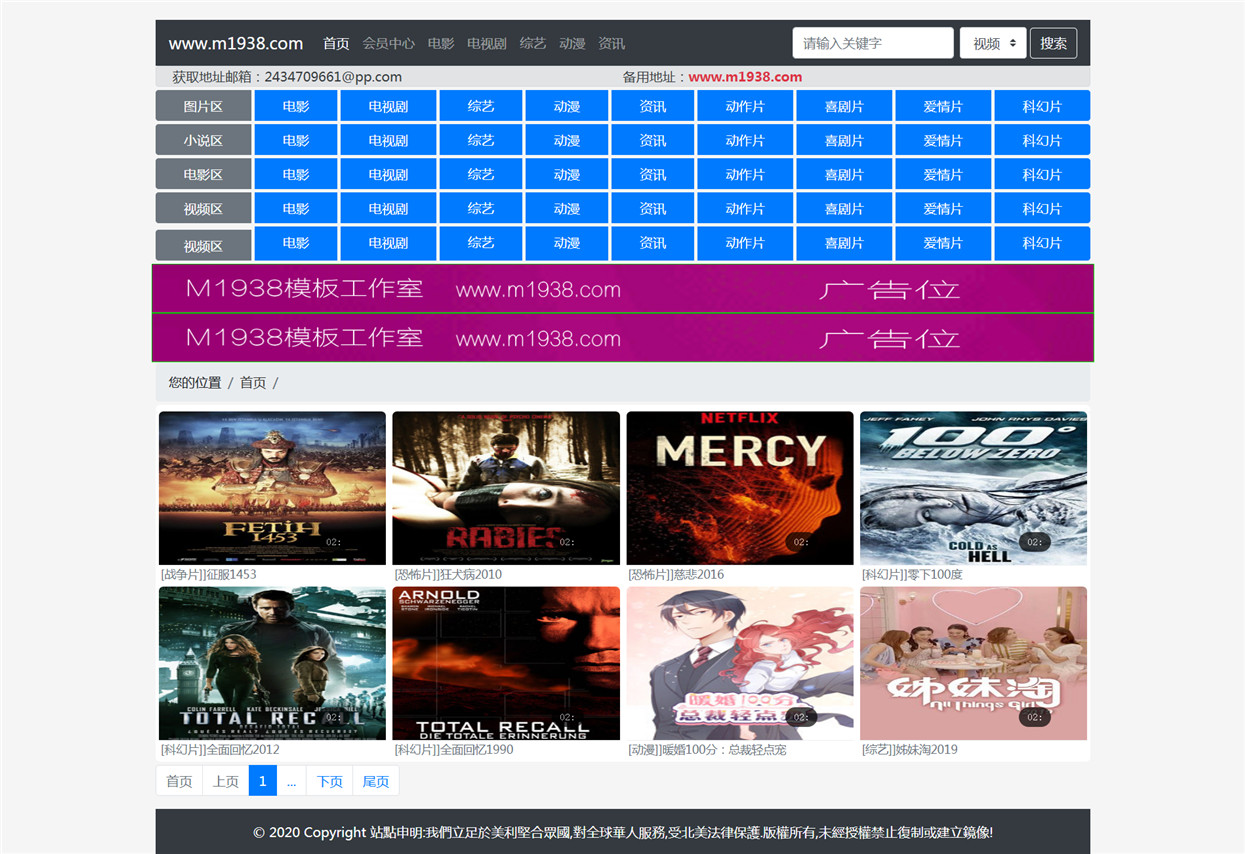1245x854 pixels.
Task: Click the backup address www.m1938.com link
Action: (x=745, y=77)
